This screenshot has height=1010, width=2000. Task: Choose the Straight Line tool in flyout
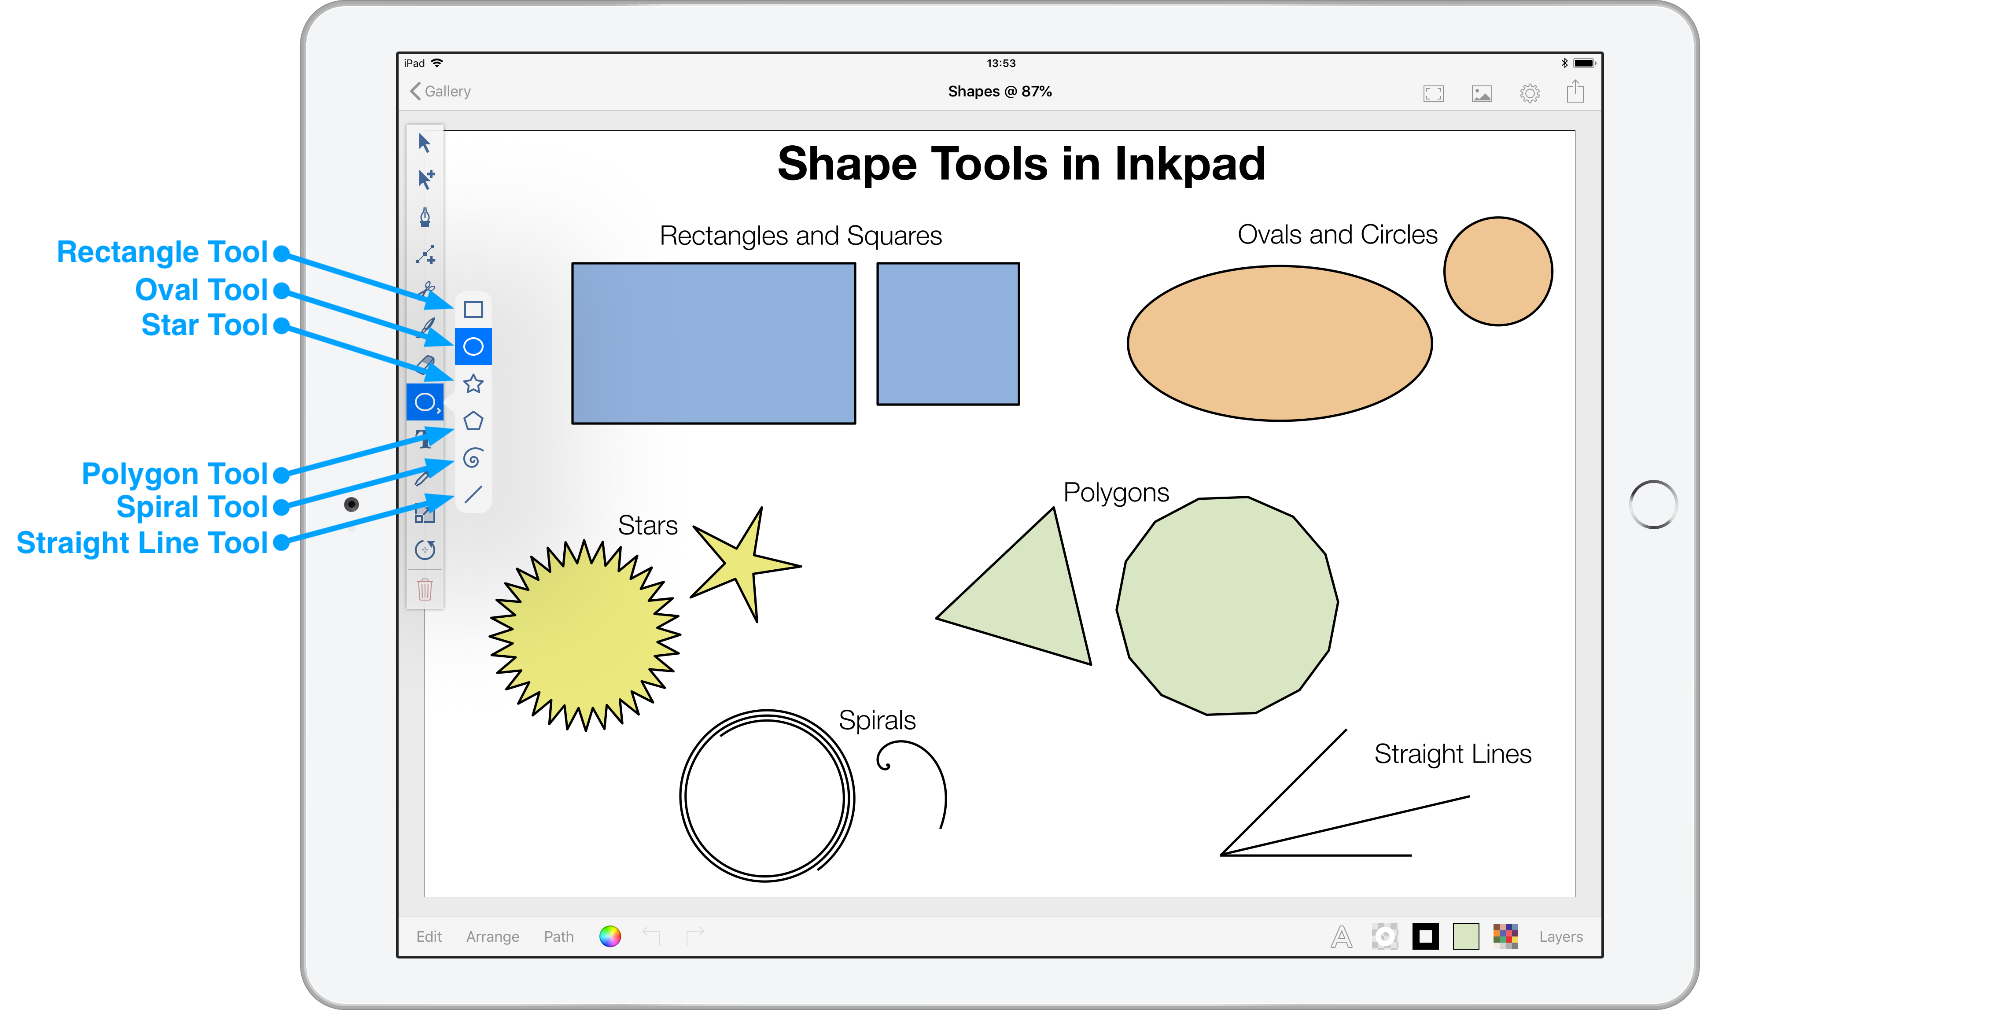[473, 495]
